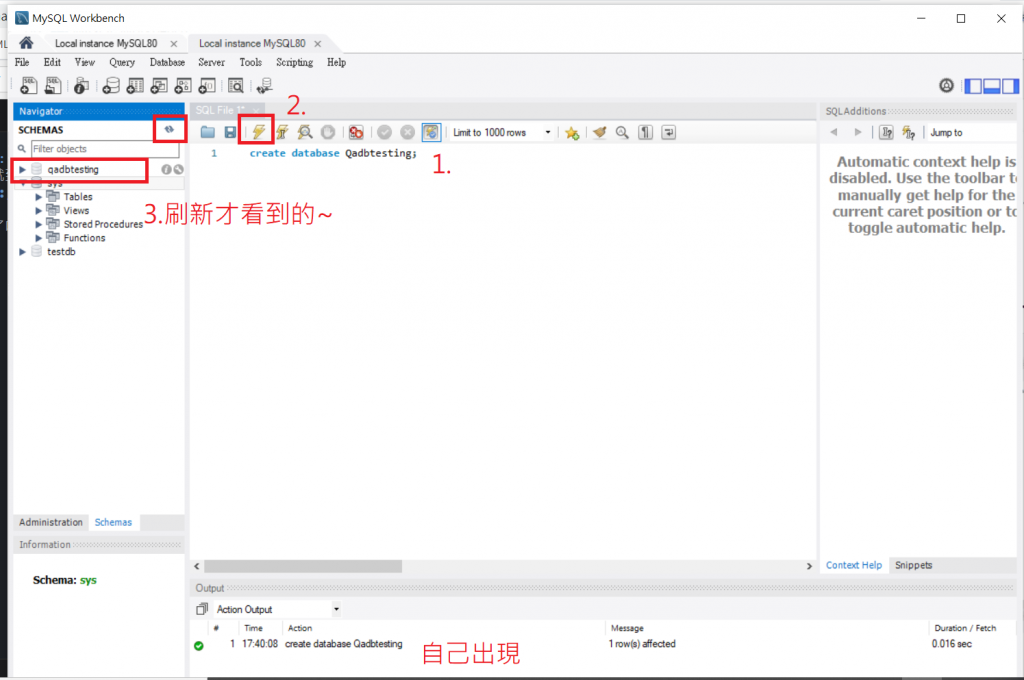Expand the Tables node under sys
This screenshot has height=680, width=1024.
[x=39, y=197]
